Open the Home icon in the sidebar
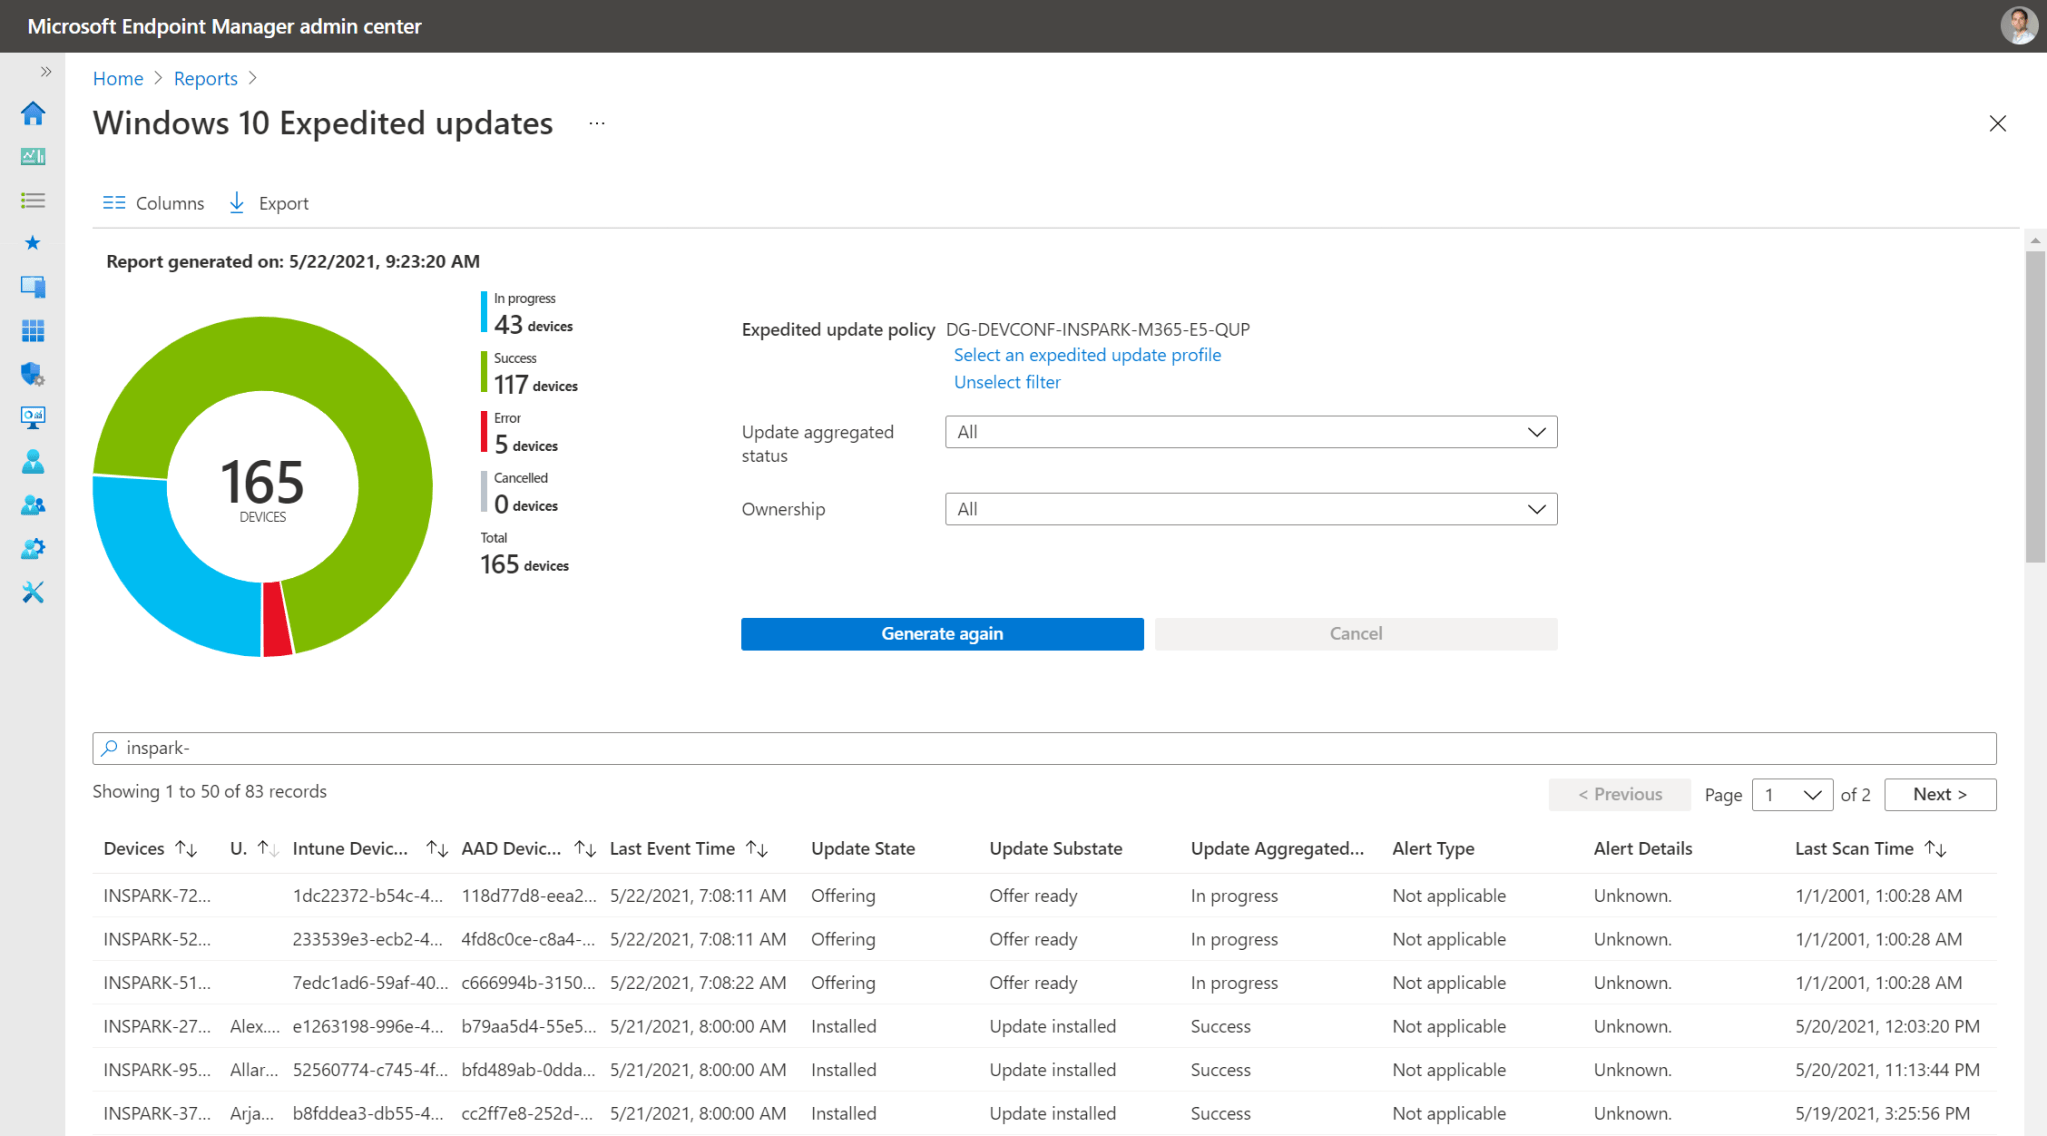Screen dimensions: 2047x1136 [33, 113]
